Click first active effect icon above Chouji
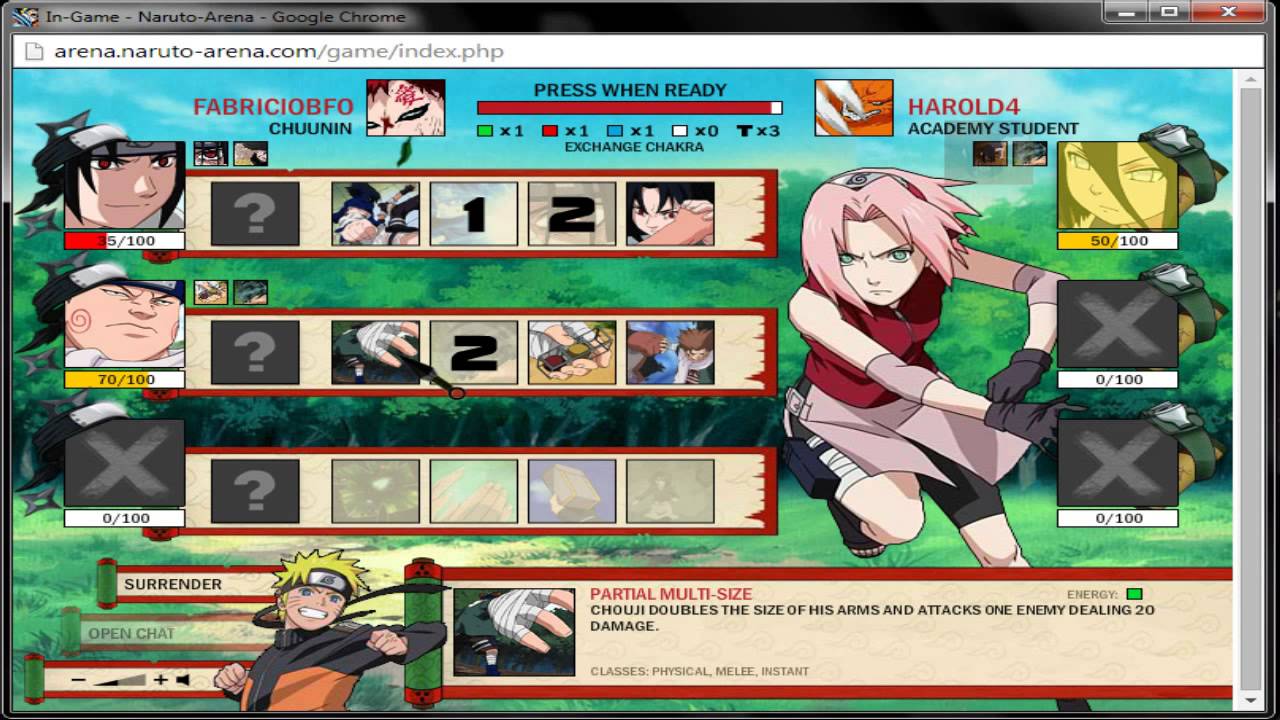 pyautogui.click(x=210, y=292)
